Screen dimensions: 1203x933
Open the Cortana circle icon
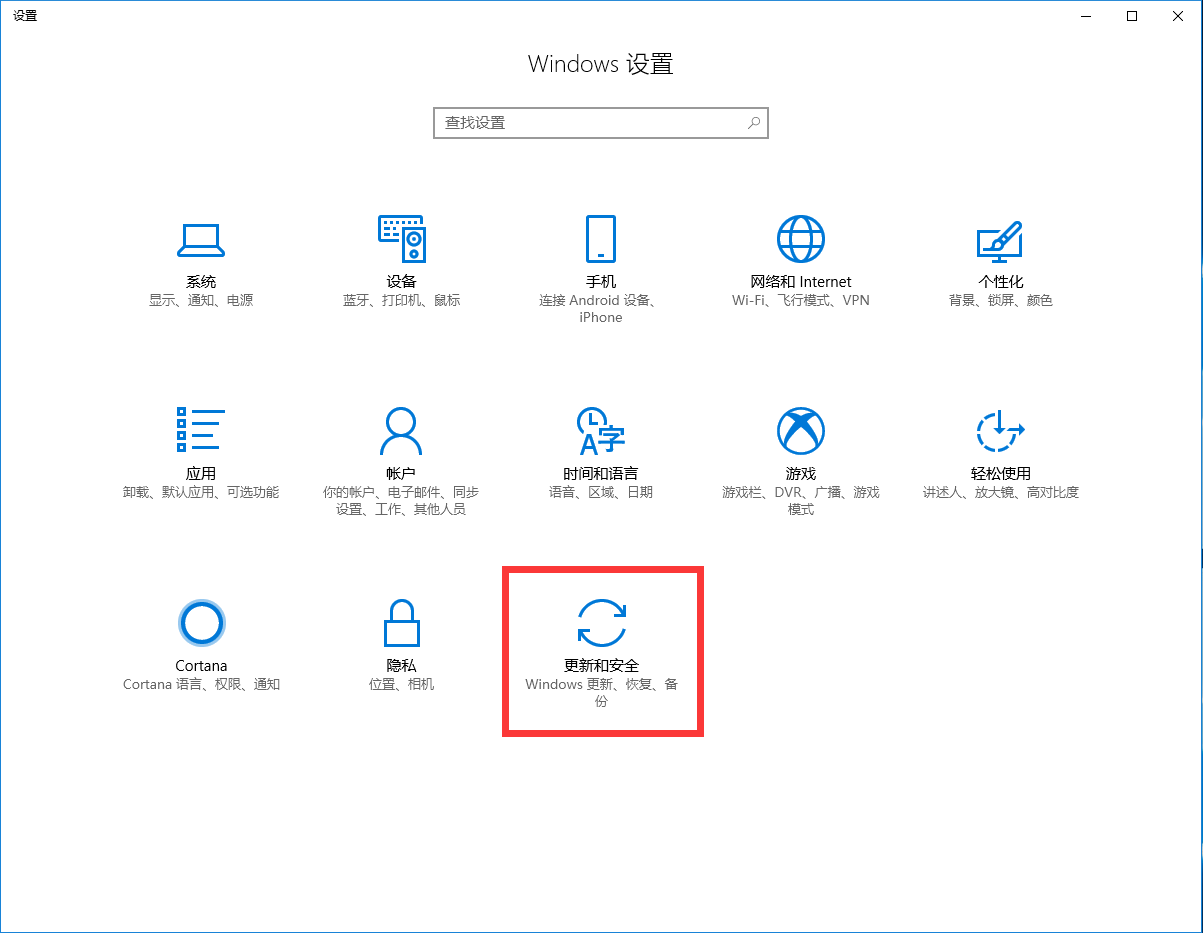(x=201, y=623)
